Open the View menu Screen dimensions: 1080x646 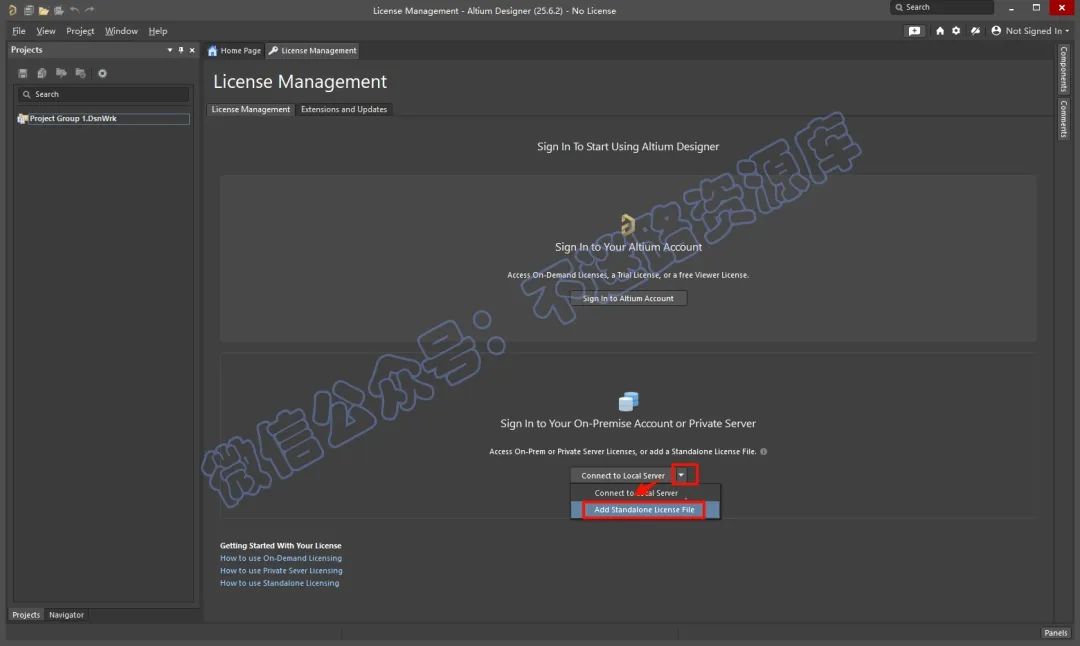click(45, 31)
